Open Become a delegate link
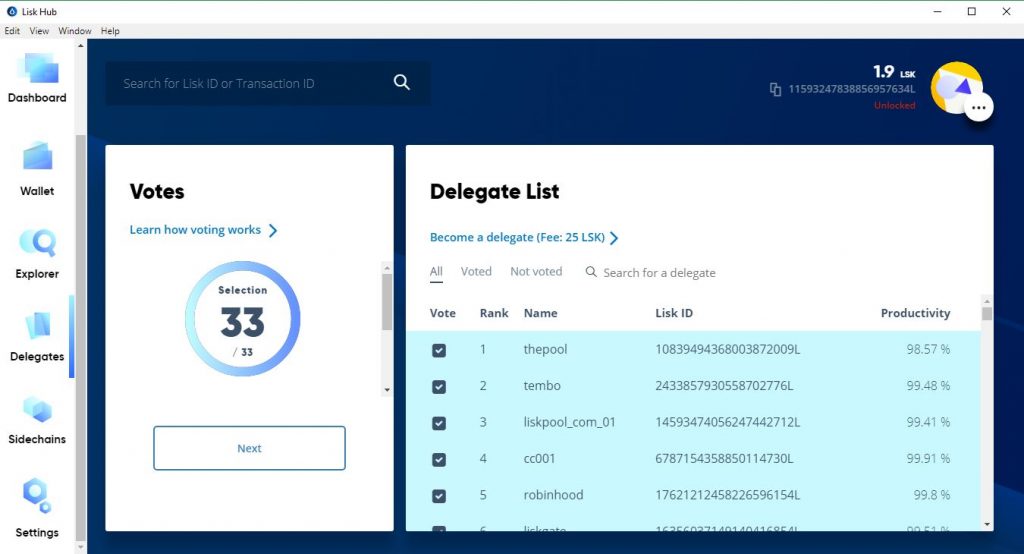This screenshot has height=554, width=1024. point(517,237)
